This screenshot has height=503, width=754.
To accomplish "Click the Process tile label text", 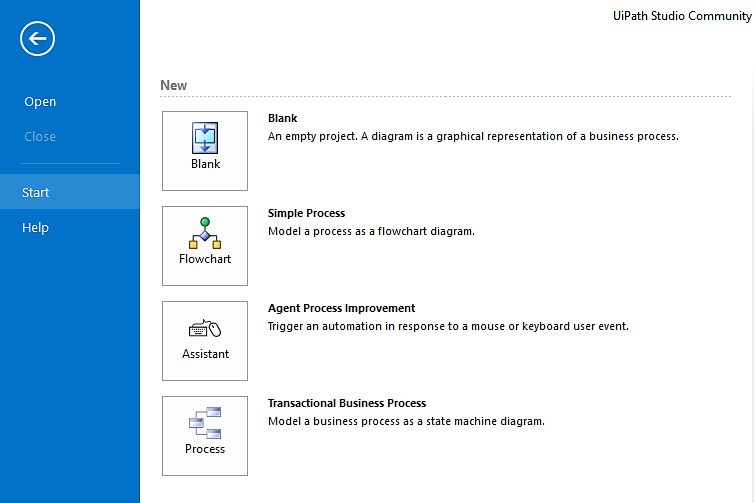I will [x=205, y=449].
